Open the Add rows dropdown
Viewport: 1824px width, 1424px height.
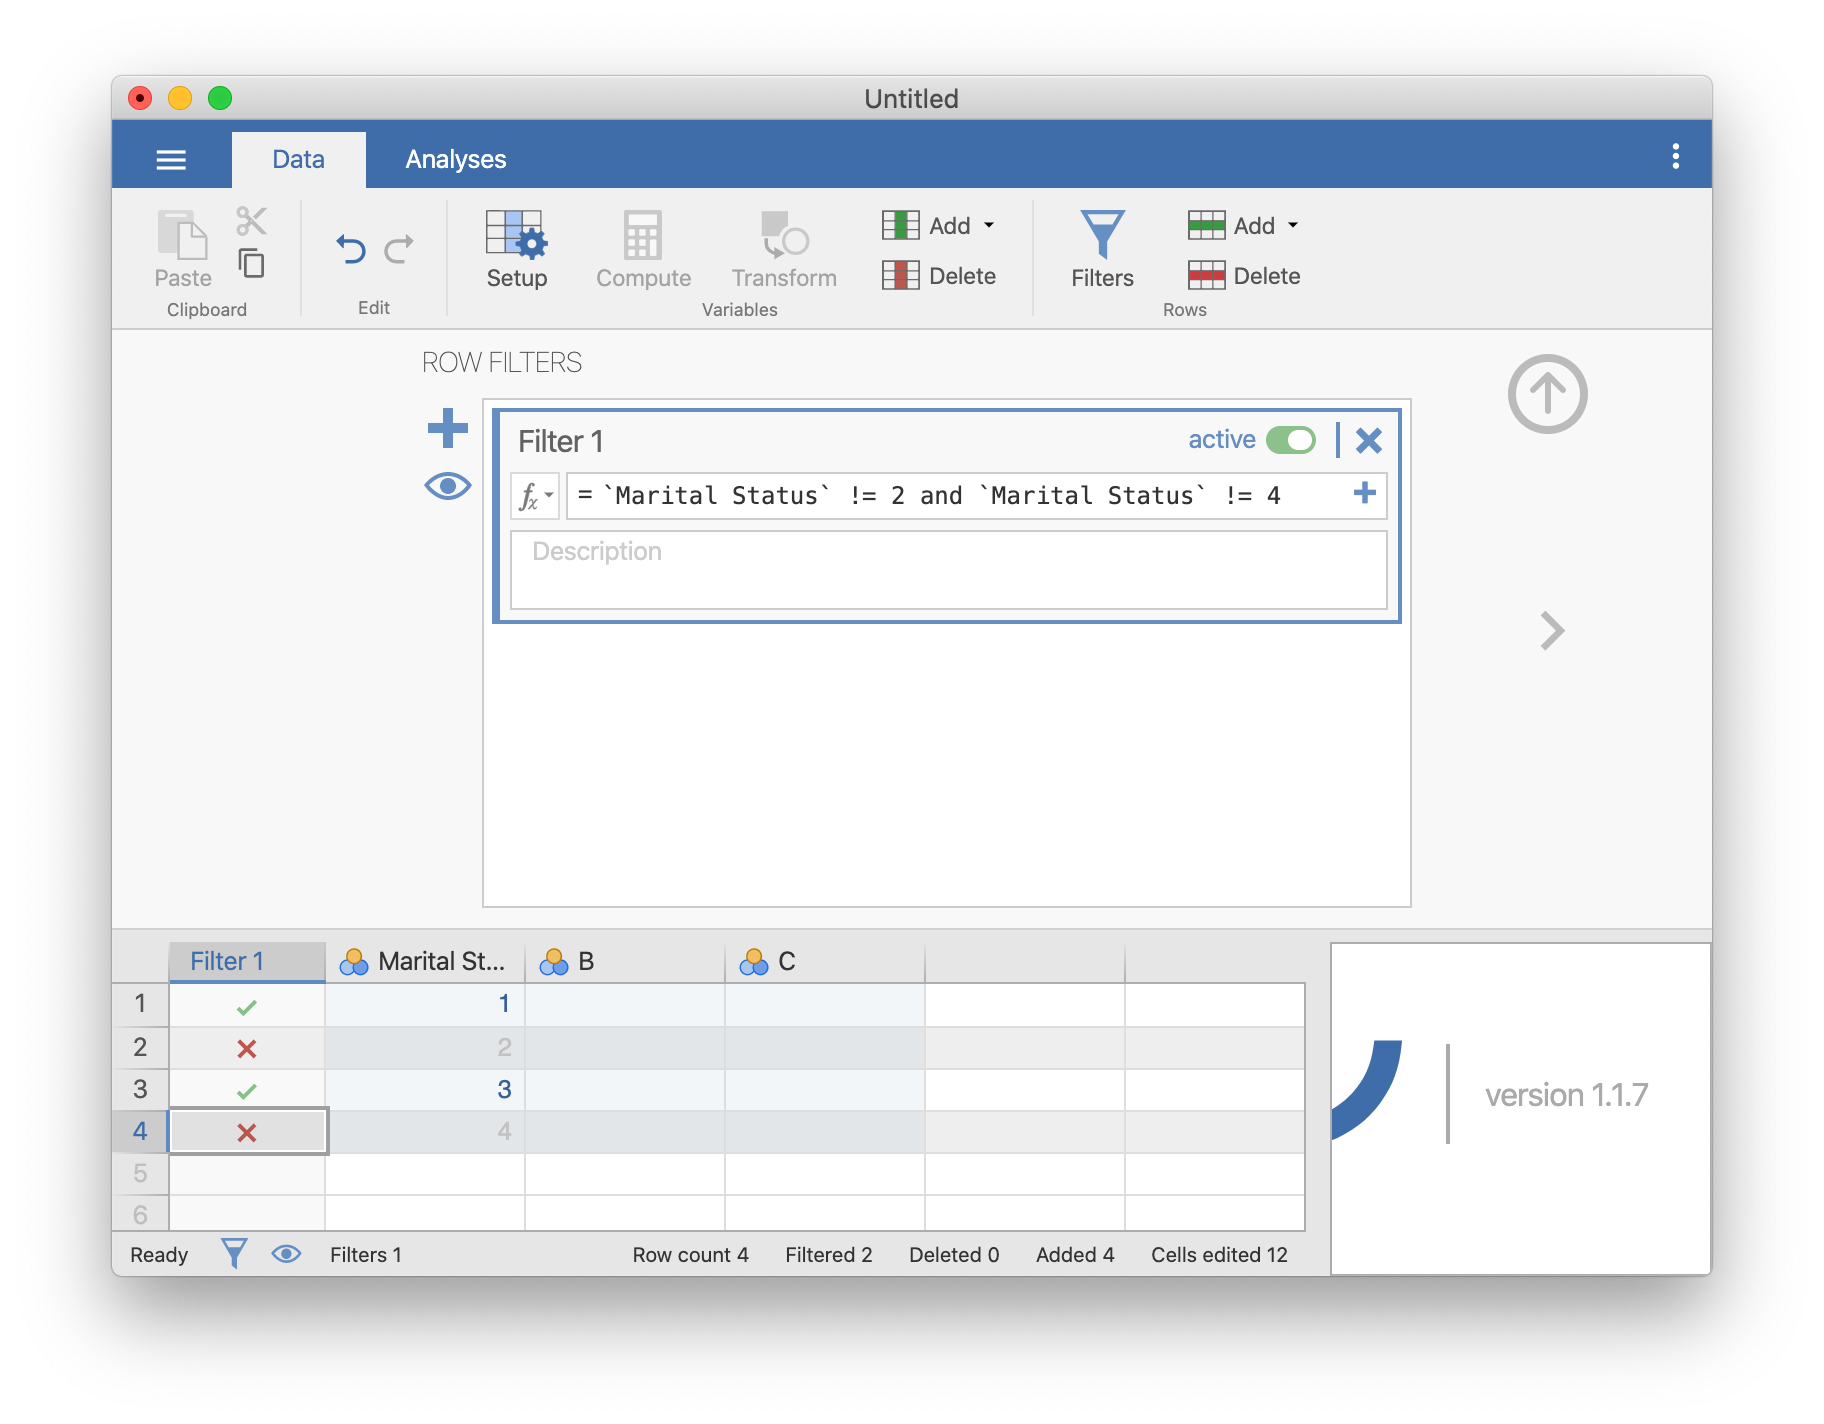(1243, 226)
